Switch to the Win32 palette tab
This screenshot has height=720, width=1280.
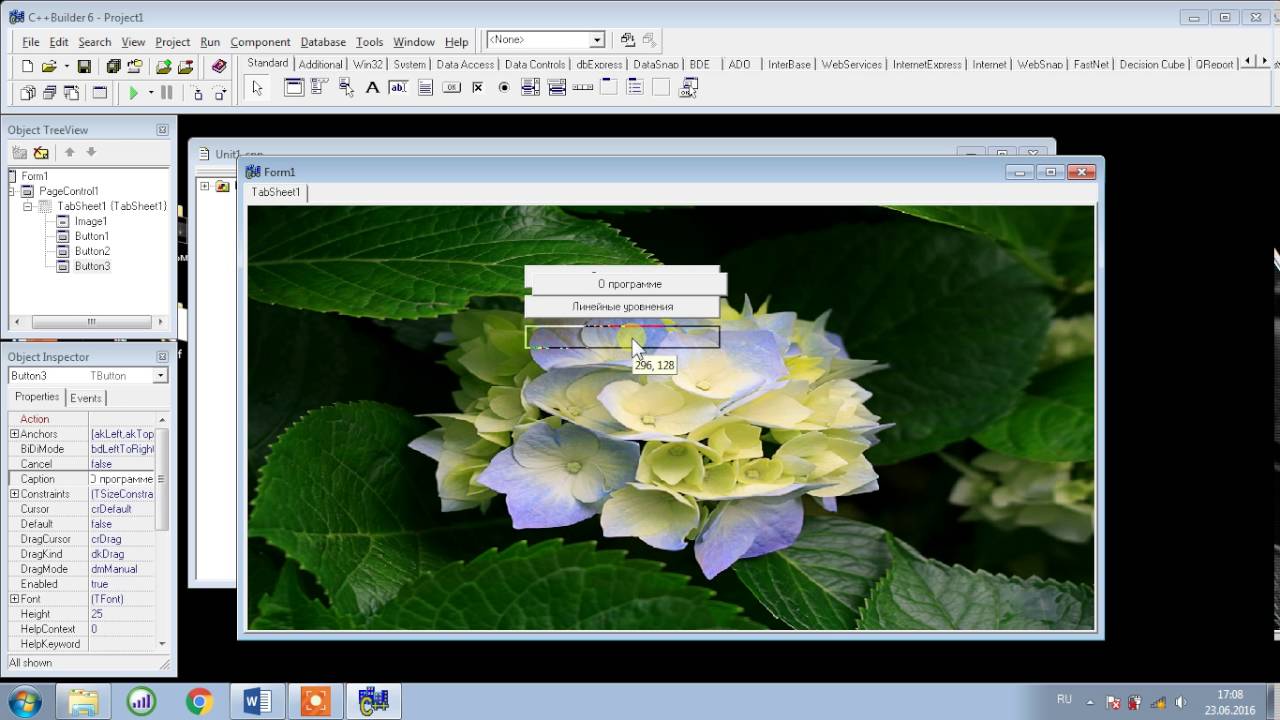[368, 64]
